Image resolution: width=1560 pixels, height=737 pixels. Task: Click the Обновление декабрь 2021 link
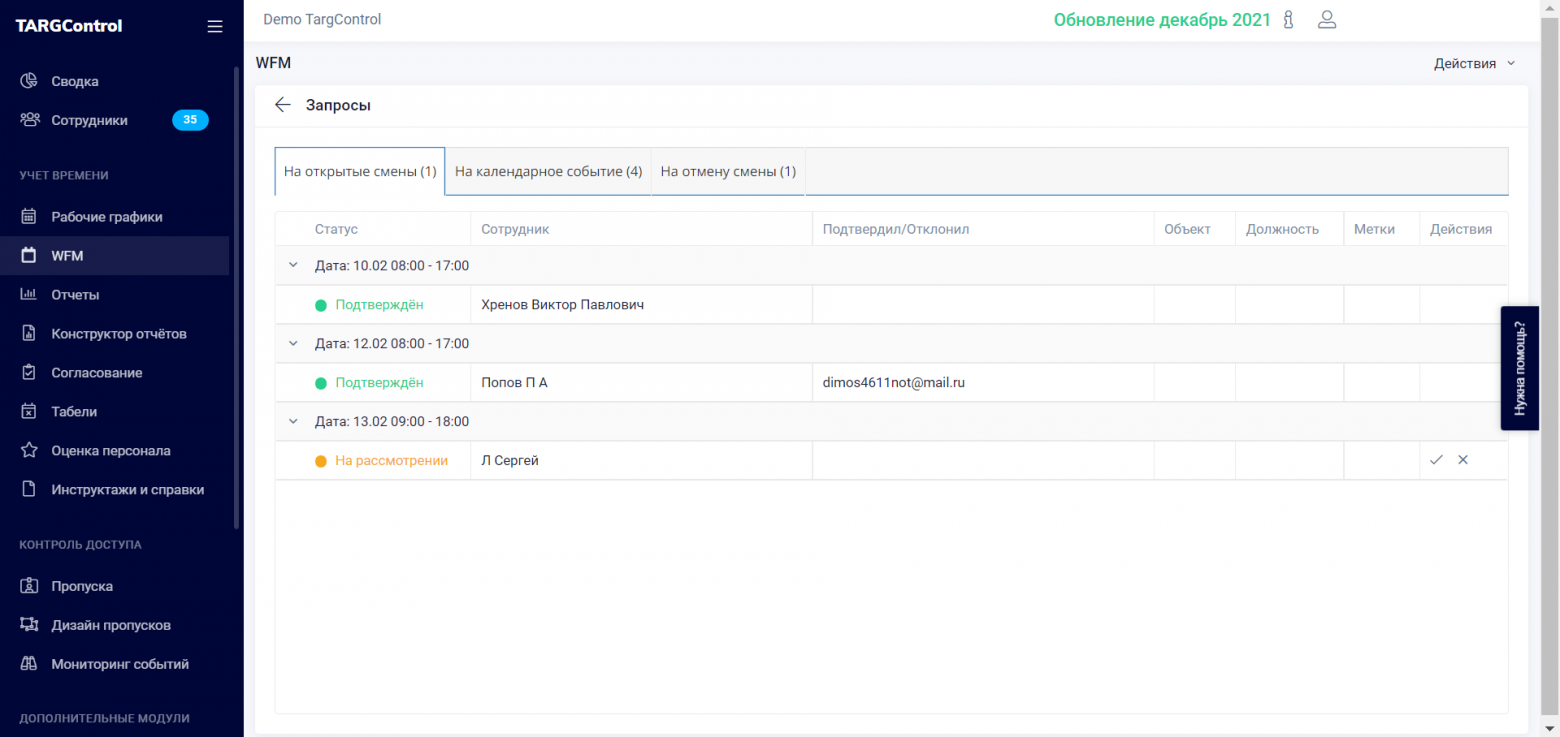[1162, 20]
